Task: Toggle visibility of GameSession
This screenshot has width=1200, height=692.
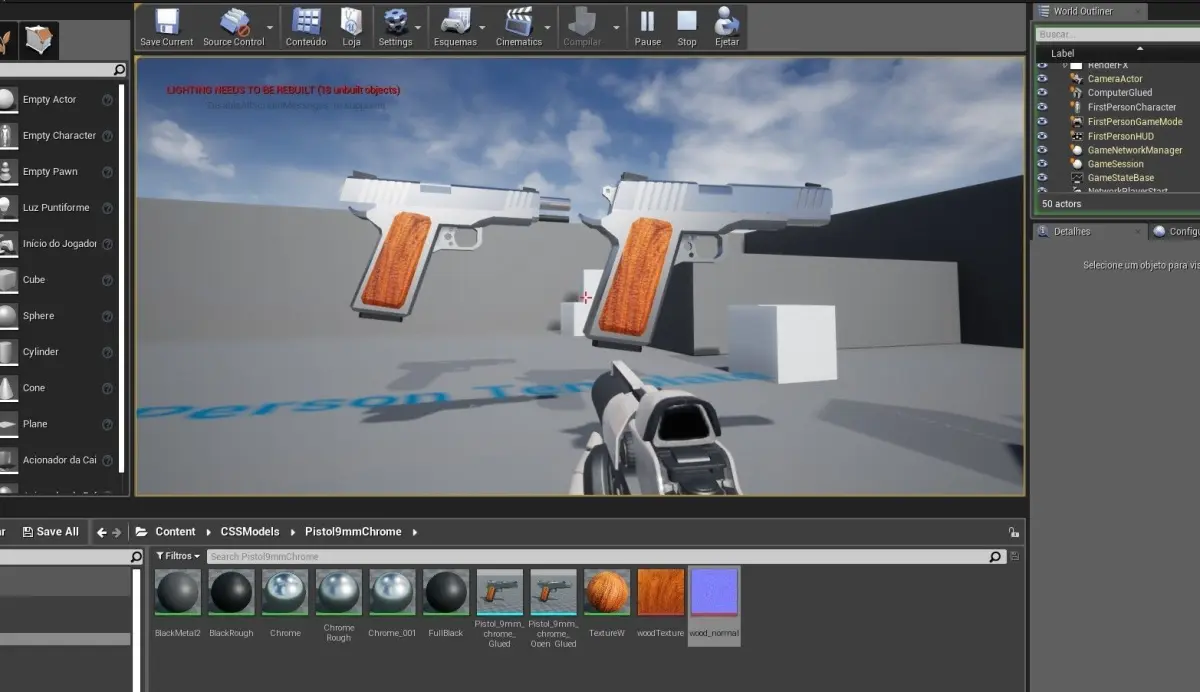Action: (x=1042, y=164)
